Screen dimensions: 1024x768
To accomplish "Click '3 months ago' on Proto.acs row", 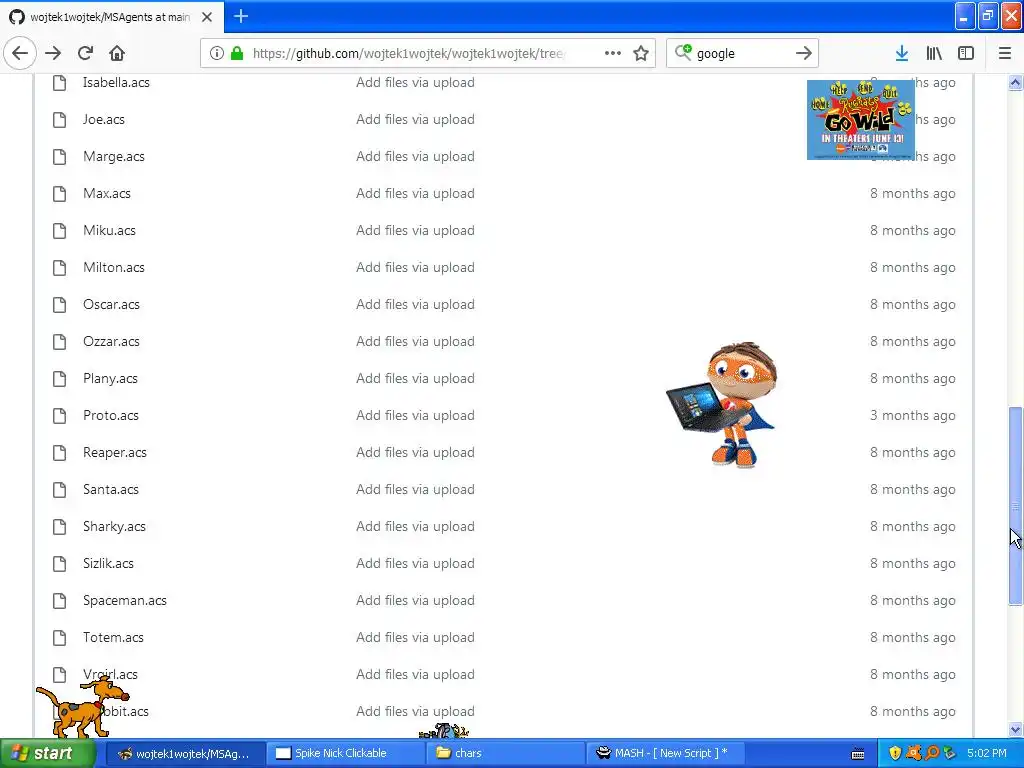I will pyautogui.click(x=912, y=415).
